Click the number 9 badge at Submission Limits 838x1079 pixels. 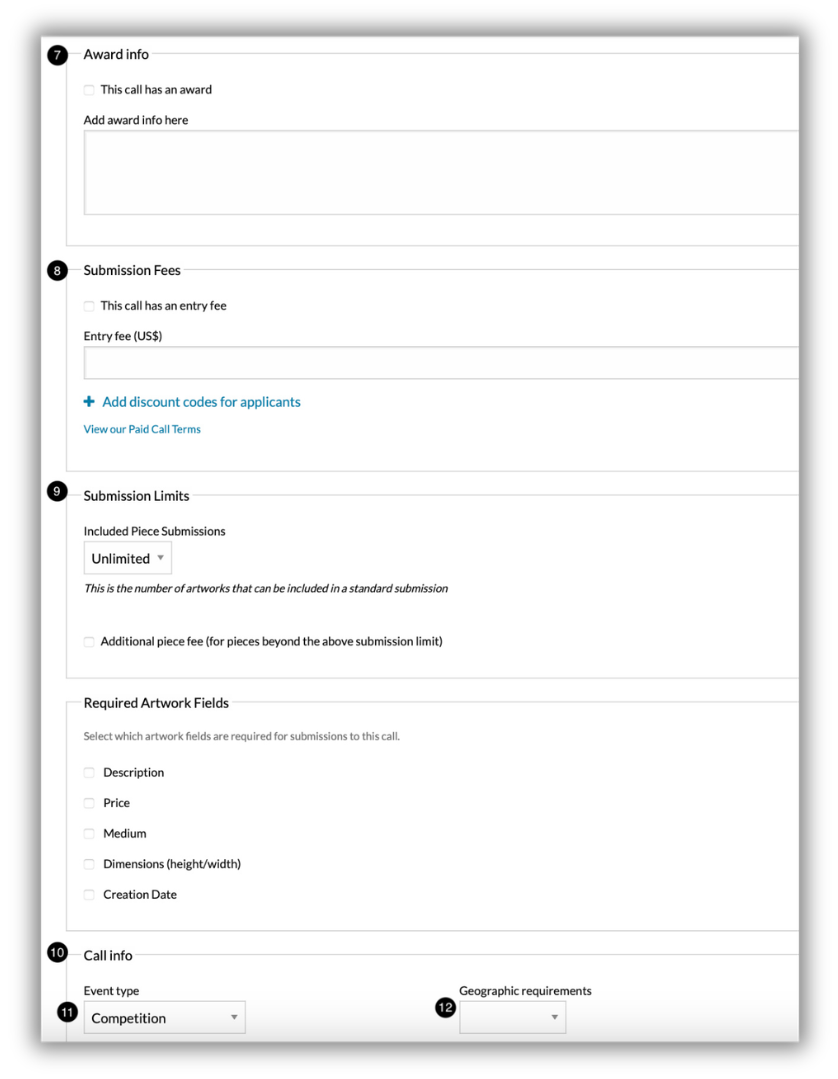pos(57,491)
